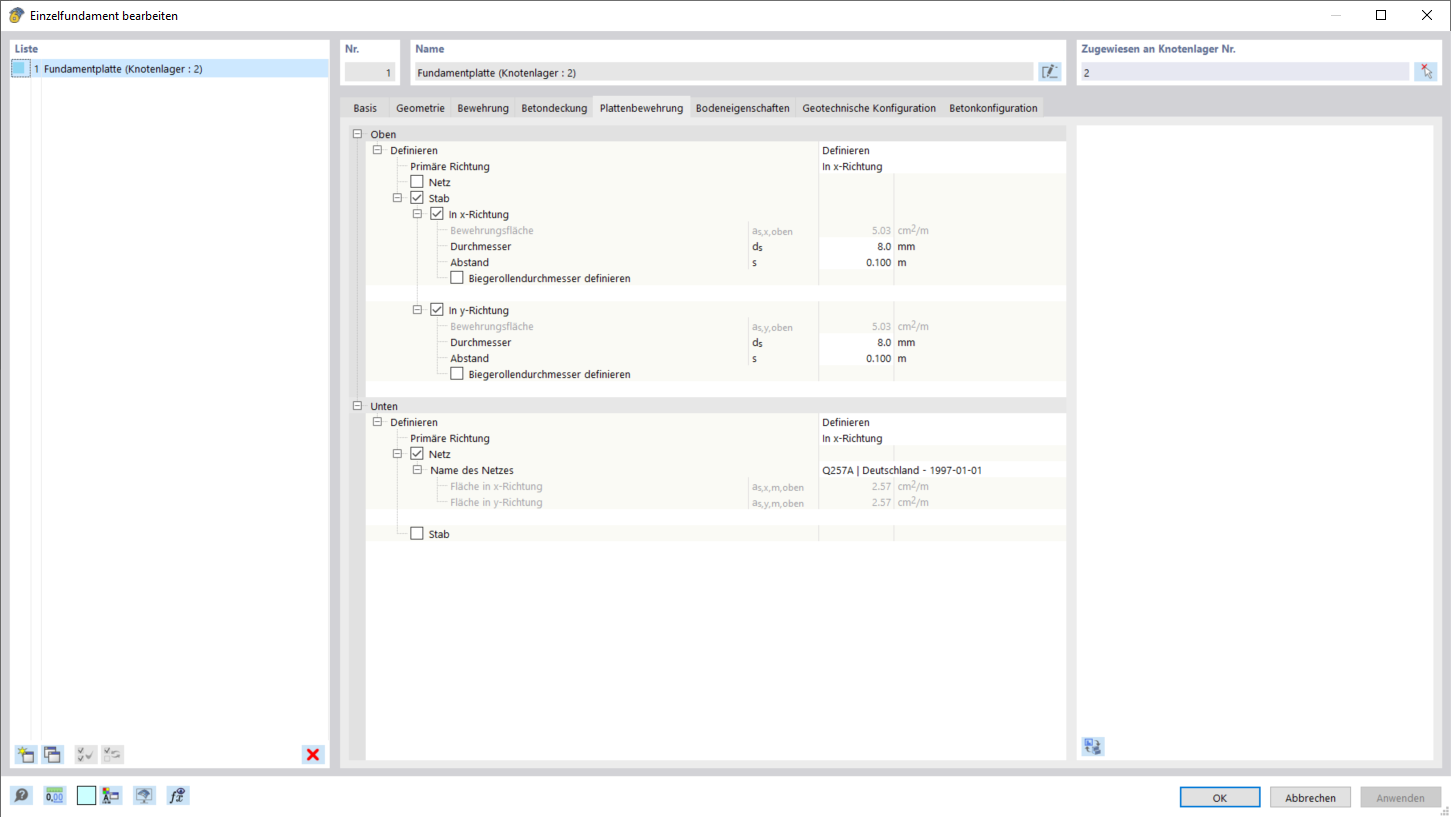Collapse the Unten section
Image resolution: width=1451 pixels, height=817 pixels.
pyautogui.click(x=357, y=406)
